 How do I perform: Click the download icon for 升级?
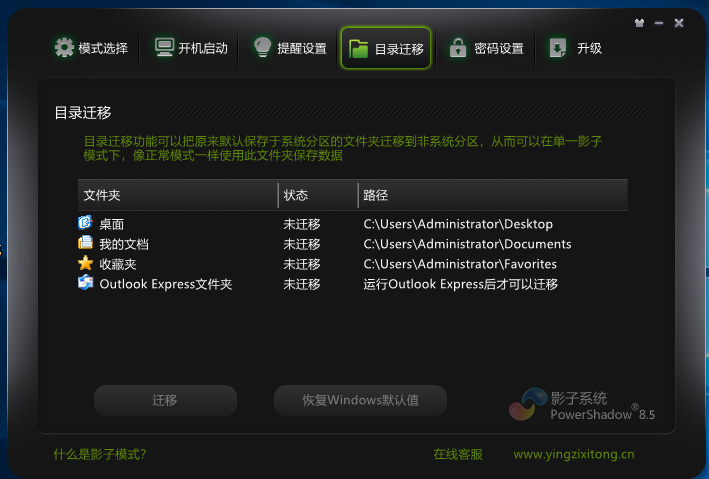(x=558, y=47)
